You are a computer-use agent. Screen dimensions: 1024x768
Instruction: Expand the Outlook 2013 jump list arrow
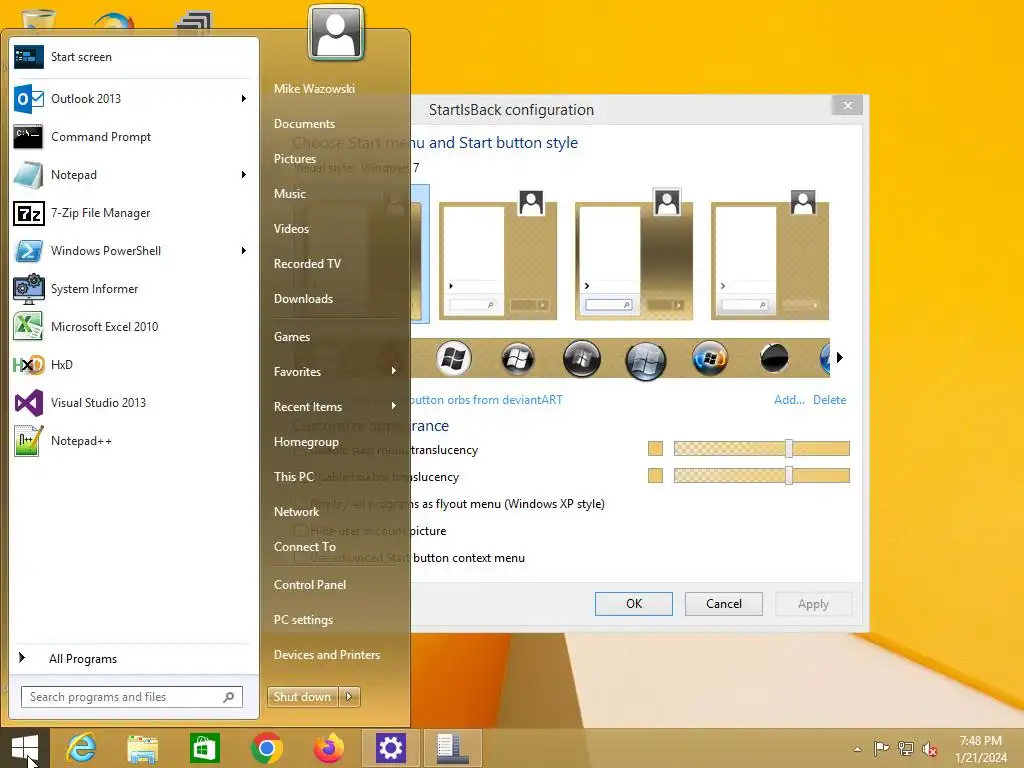click(x=244, y=99)
